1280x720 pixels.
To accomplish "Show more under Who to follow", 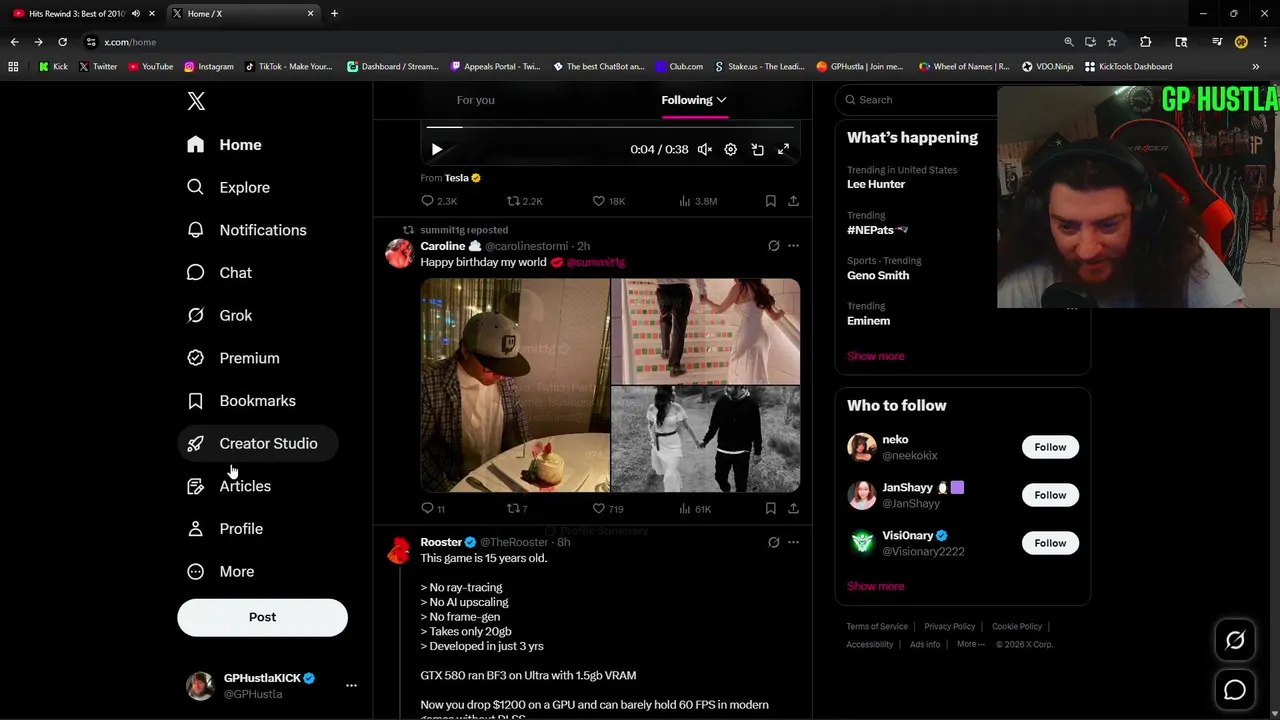I will [x=875, y=586].
